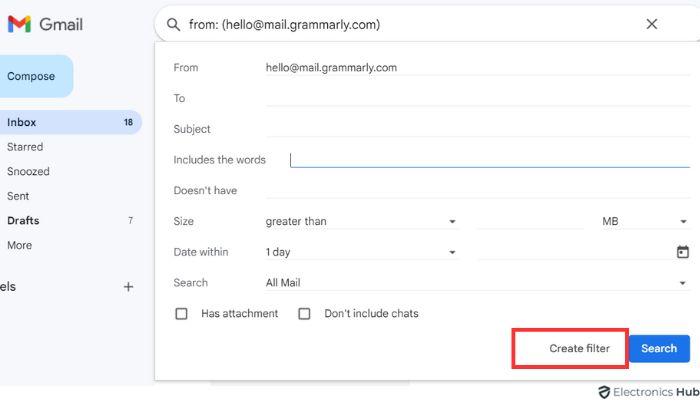Tick the Don't include chats checkbox
This screenshot has height=400, width=700.
(x=304, y=314)
